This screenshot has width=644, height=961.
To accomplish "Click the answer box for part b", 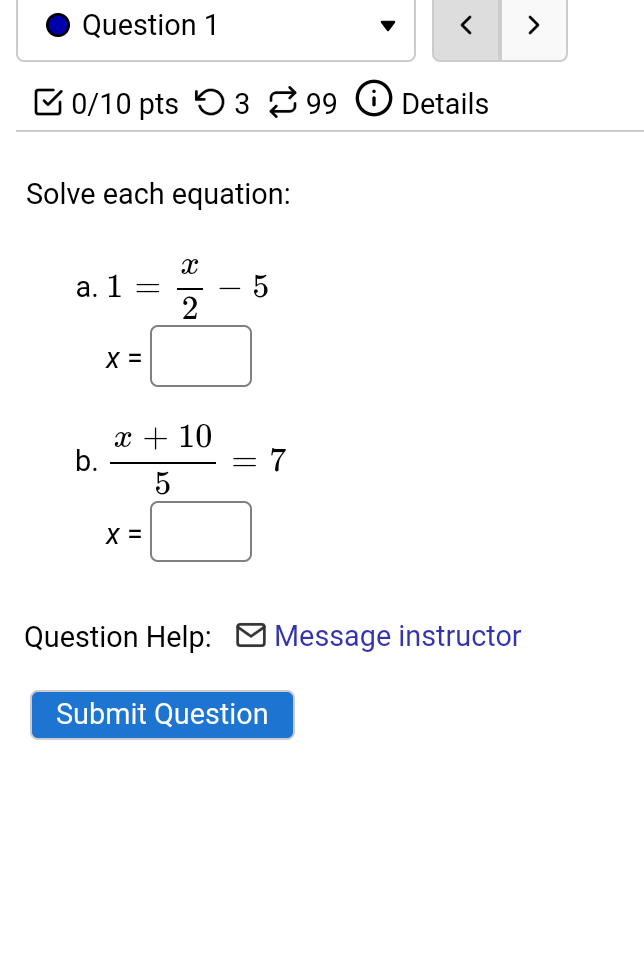I will [200, 531].
